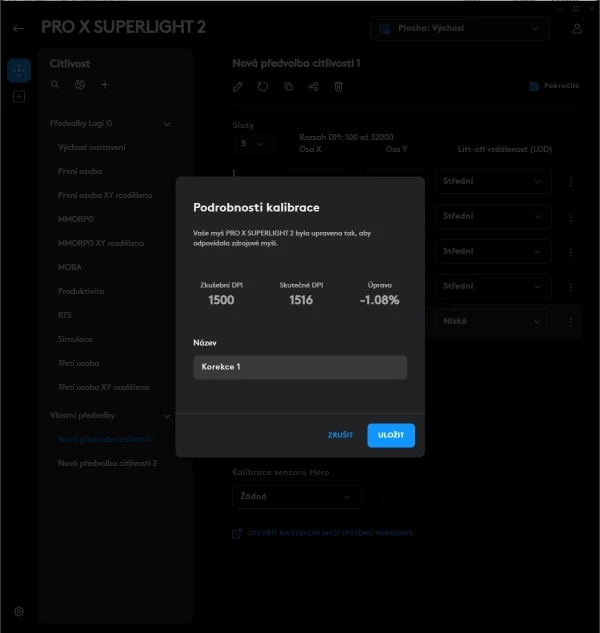600x633 pixels.
Task: Click the ZRUŠIT button
Action: pos(340,435)
